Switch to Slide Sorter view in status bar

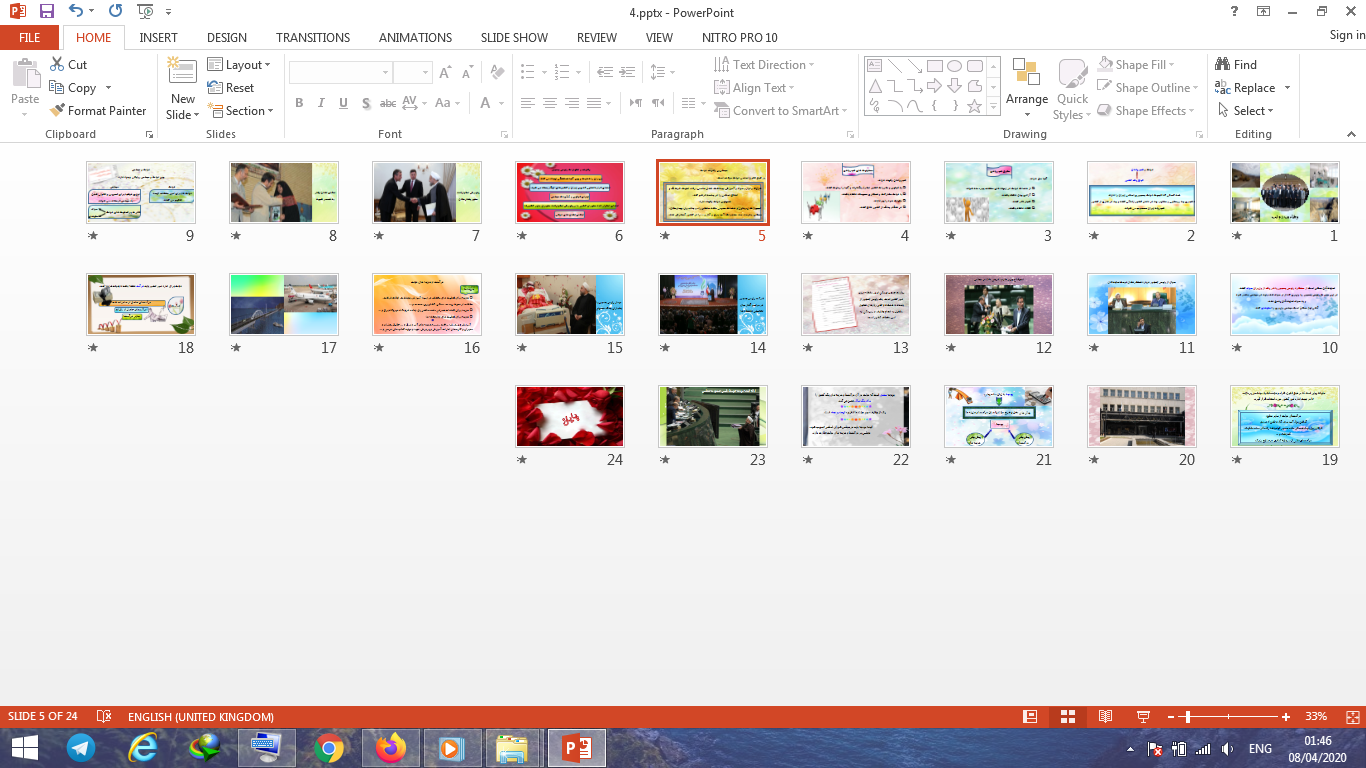(1067, 717)
